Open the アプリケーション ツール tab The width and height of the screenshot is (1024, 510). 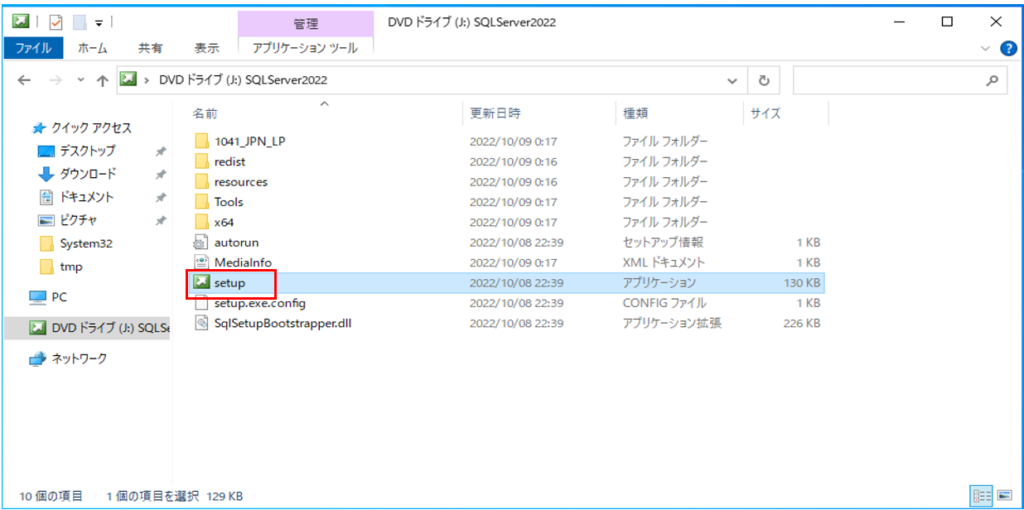click(x=305, y=47)
